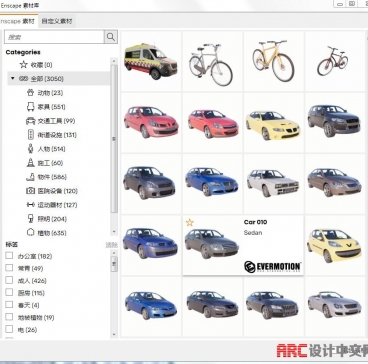The image size is (368, 364).
Task: Switch to the Enscape assets tab
Action: click(18, 21)
